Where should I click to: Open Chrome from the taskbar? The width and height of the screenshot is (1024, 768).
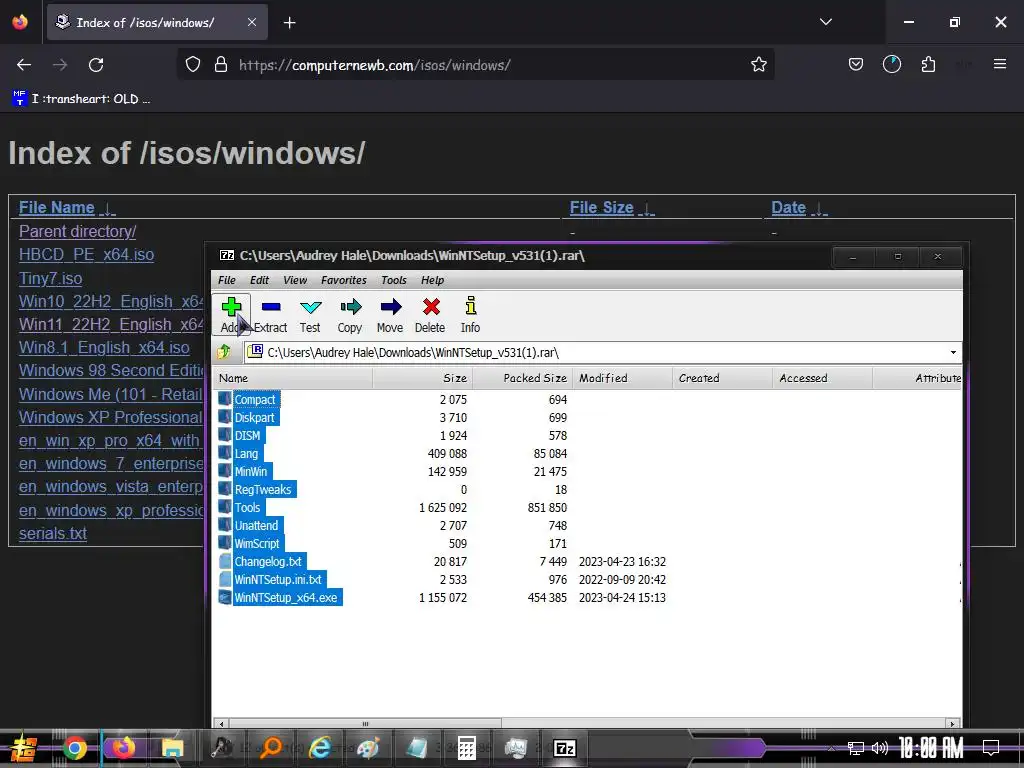(75, 748)
